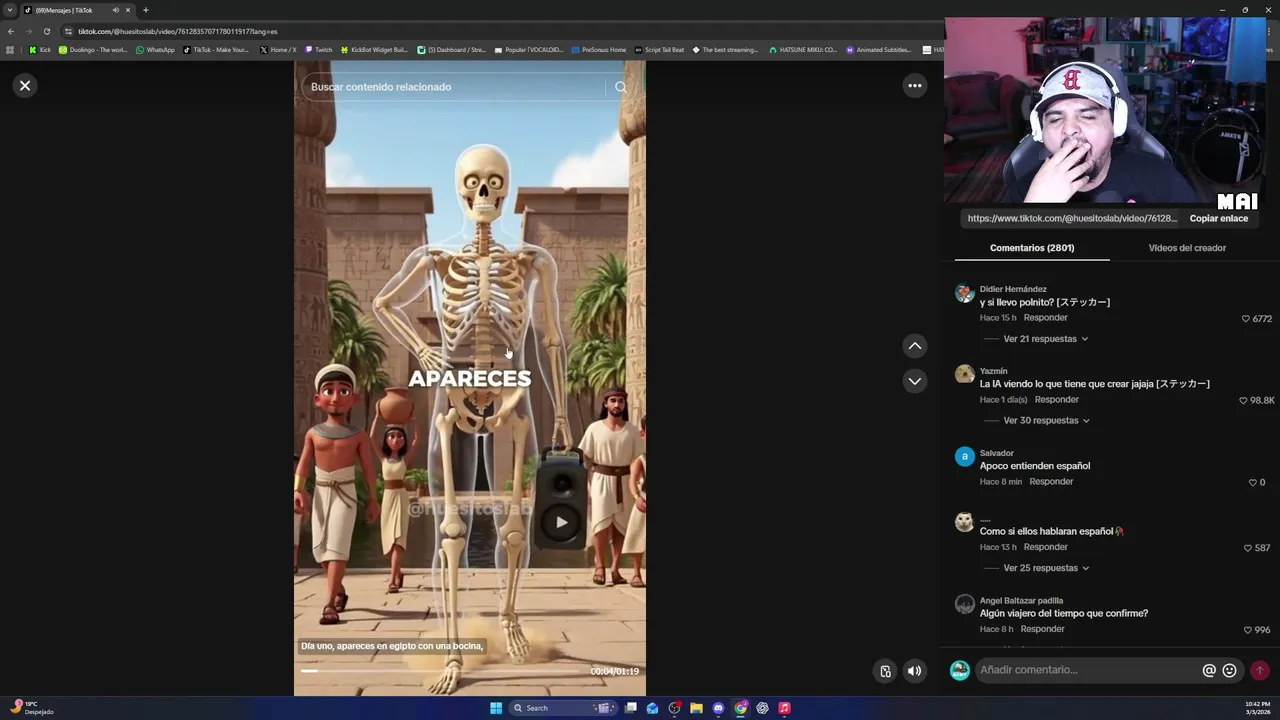Open the Windows Start menu

click(x=496, y=708)
